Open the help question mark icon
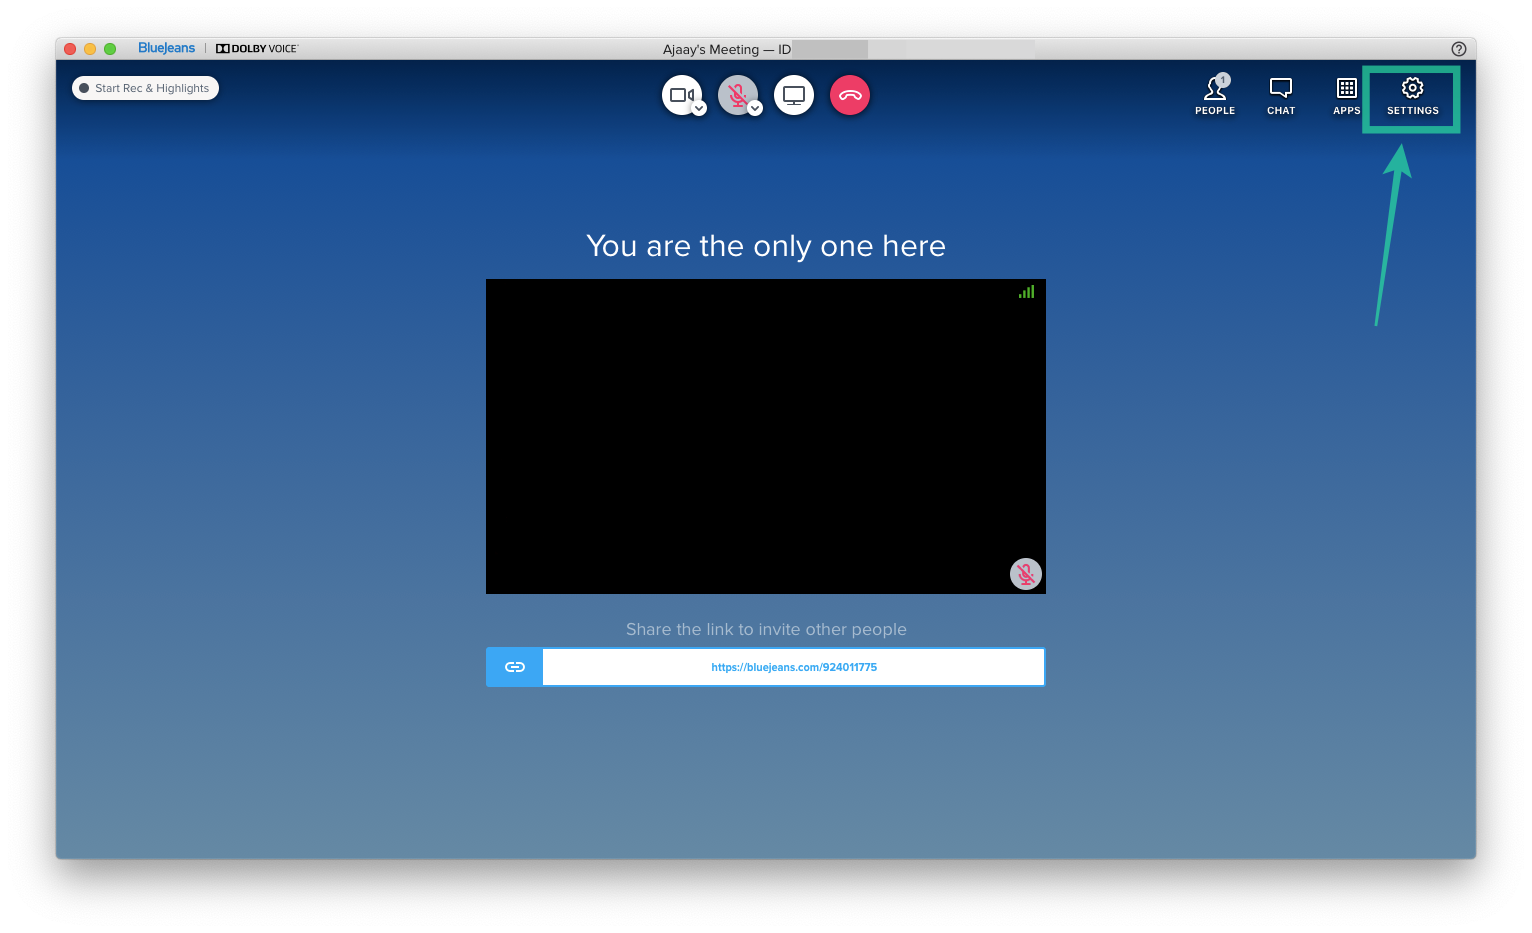 tap(1459, 49)
